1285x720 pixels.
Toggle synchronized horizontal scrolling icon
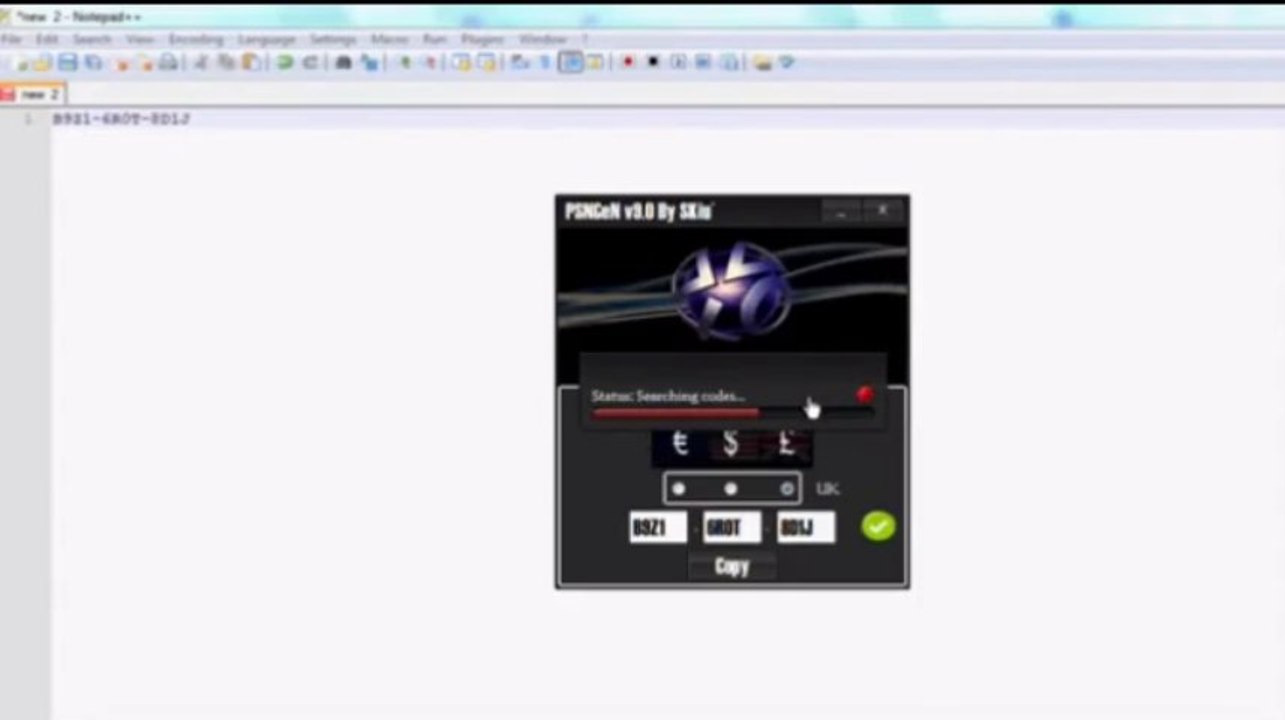[x=486, y=62]
